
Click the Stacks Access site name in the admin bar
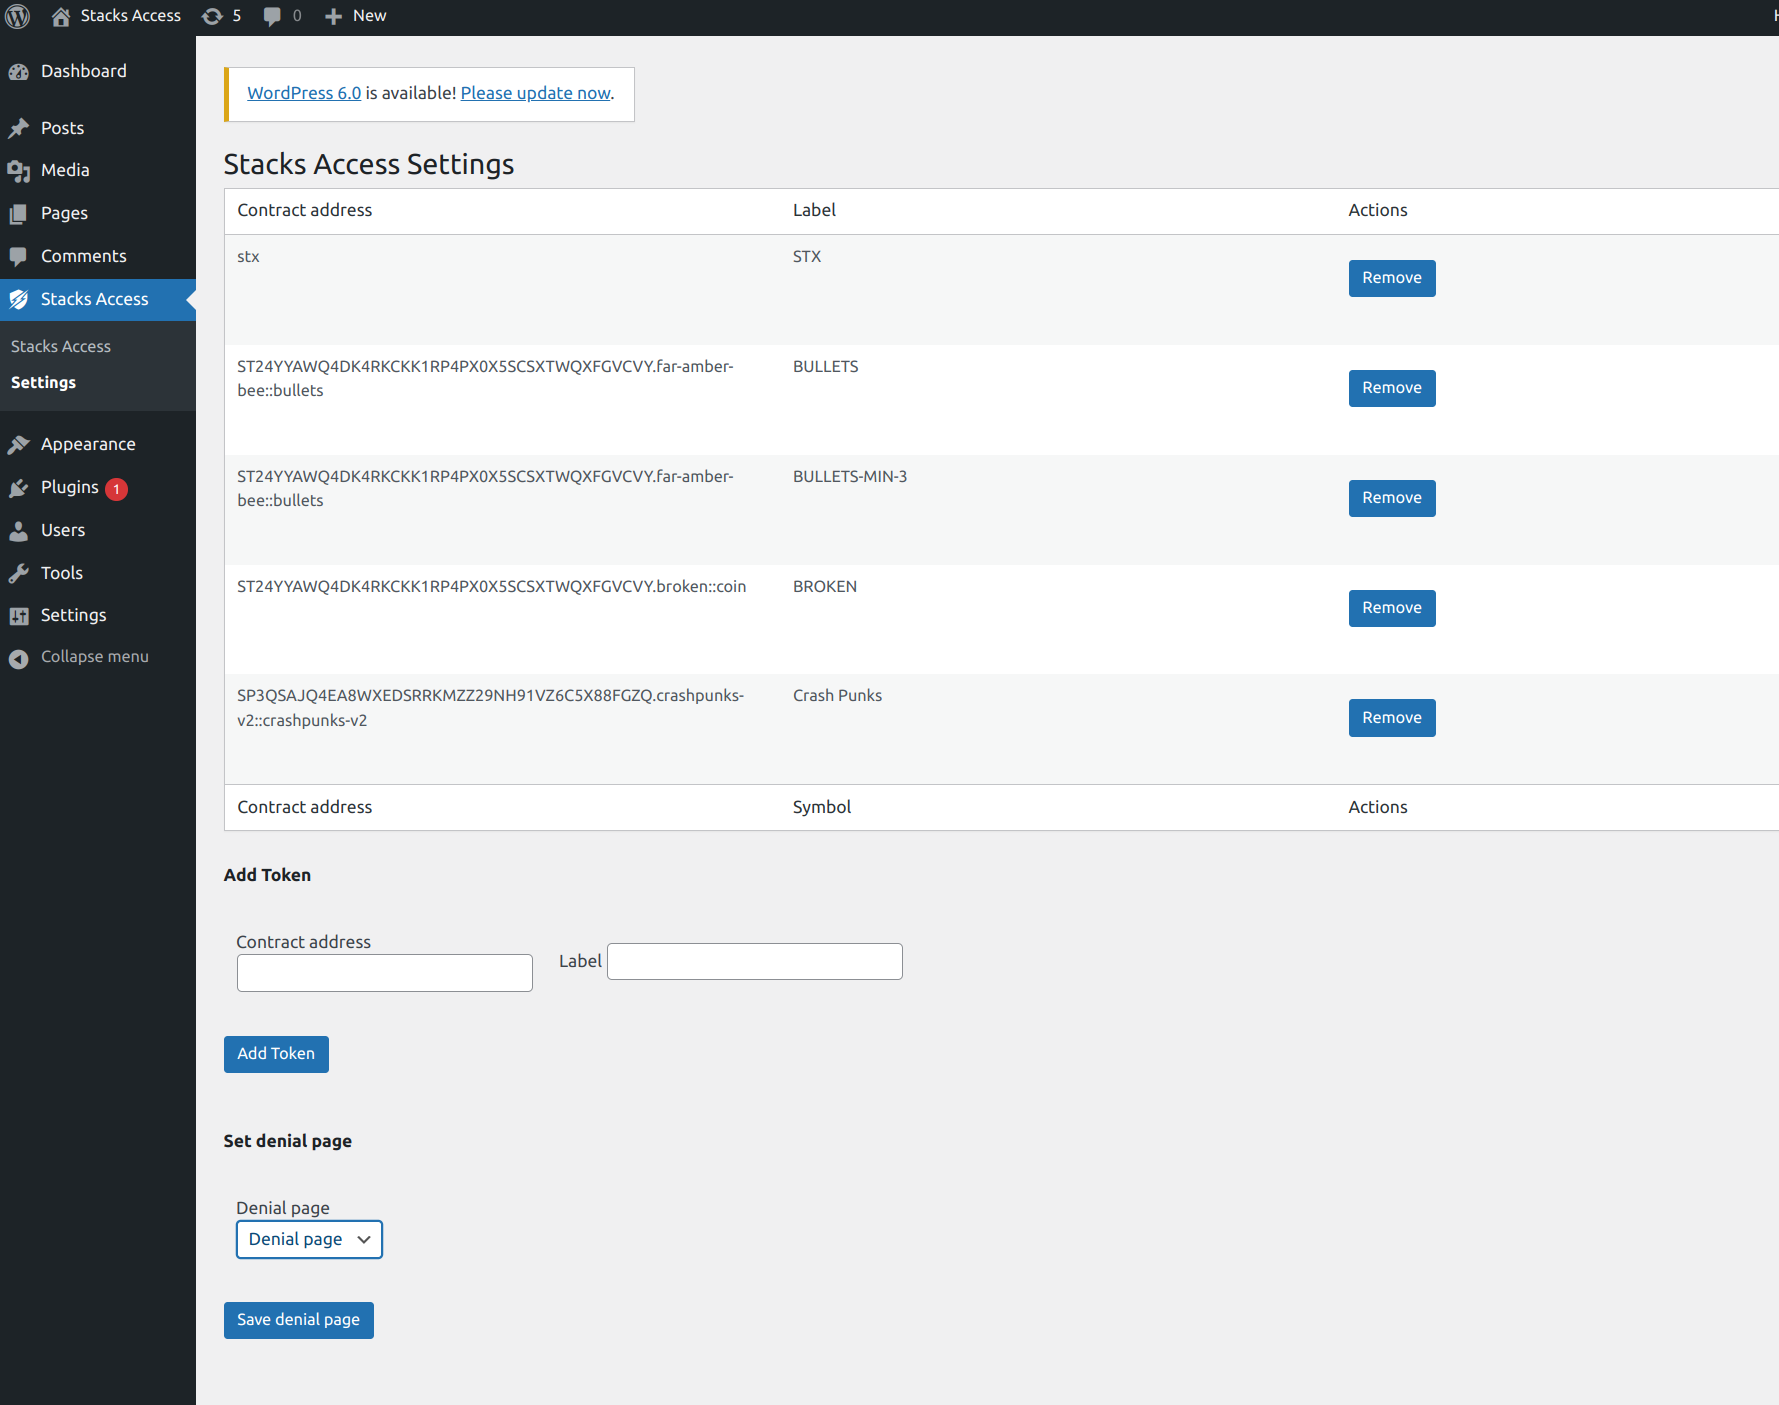point(131,16)
